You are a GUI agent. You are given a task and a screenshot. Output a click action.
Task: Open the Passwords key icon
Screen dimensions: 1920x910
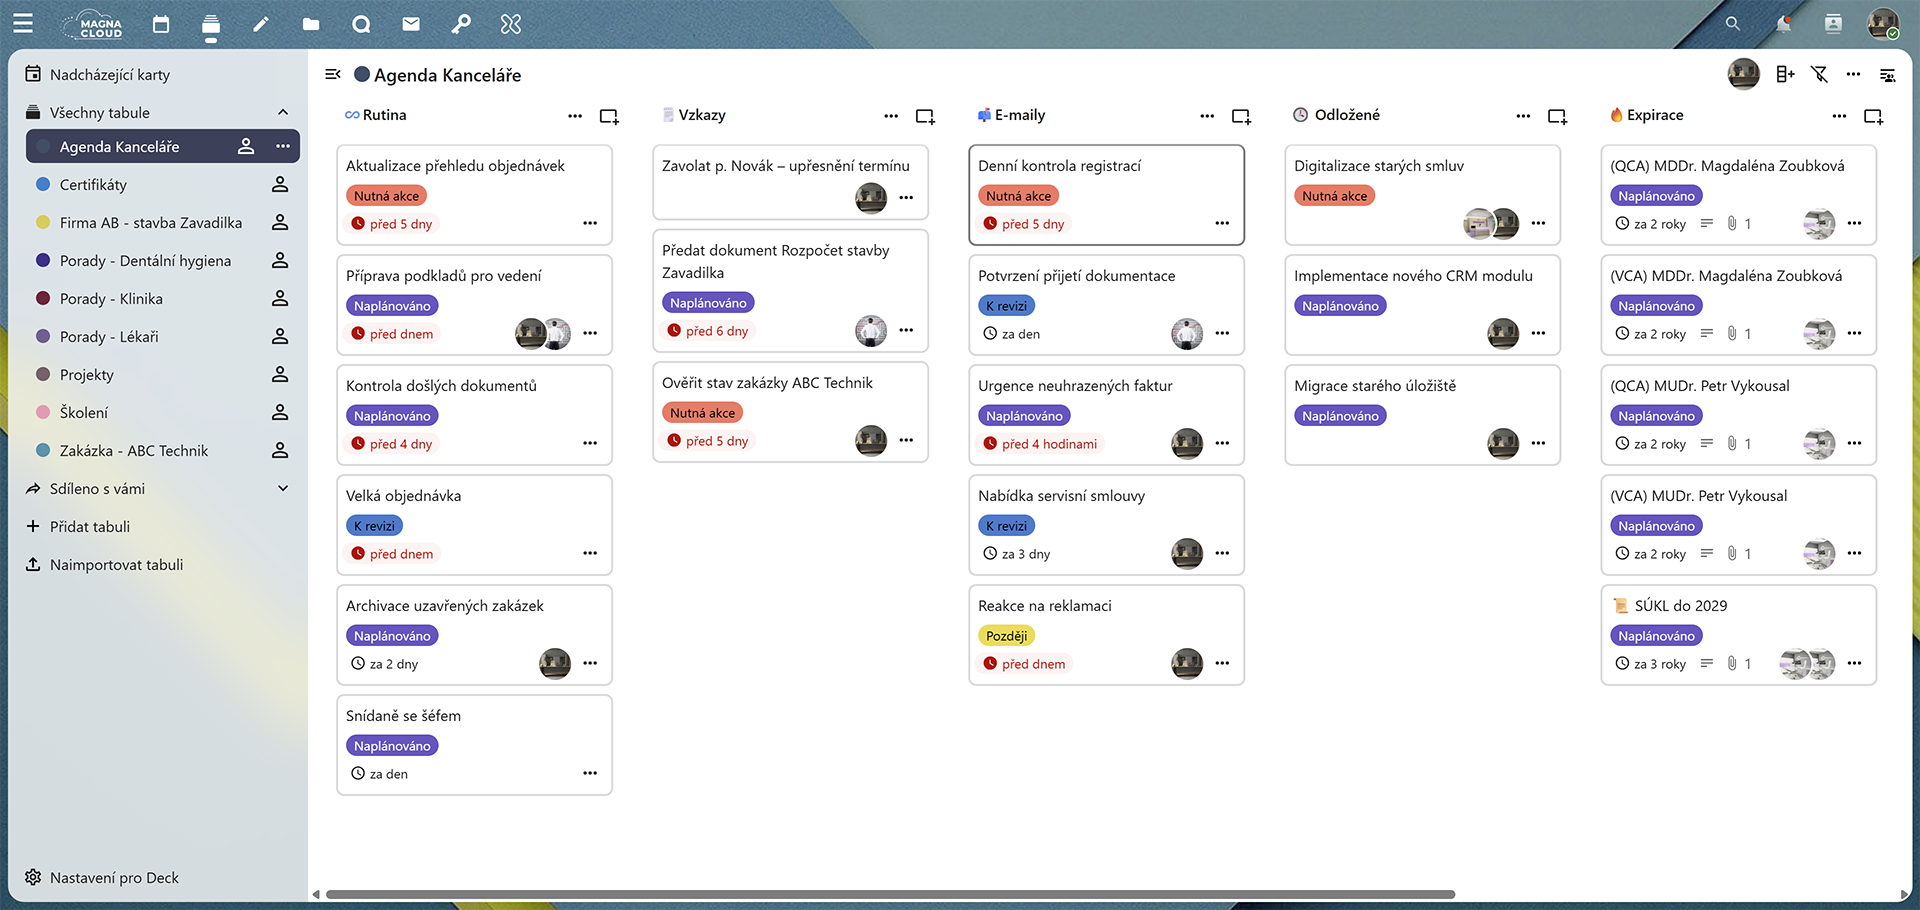point(461,24)
